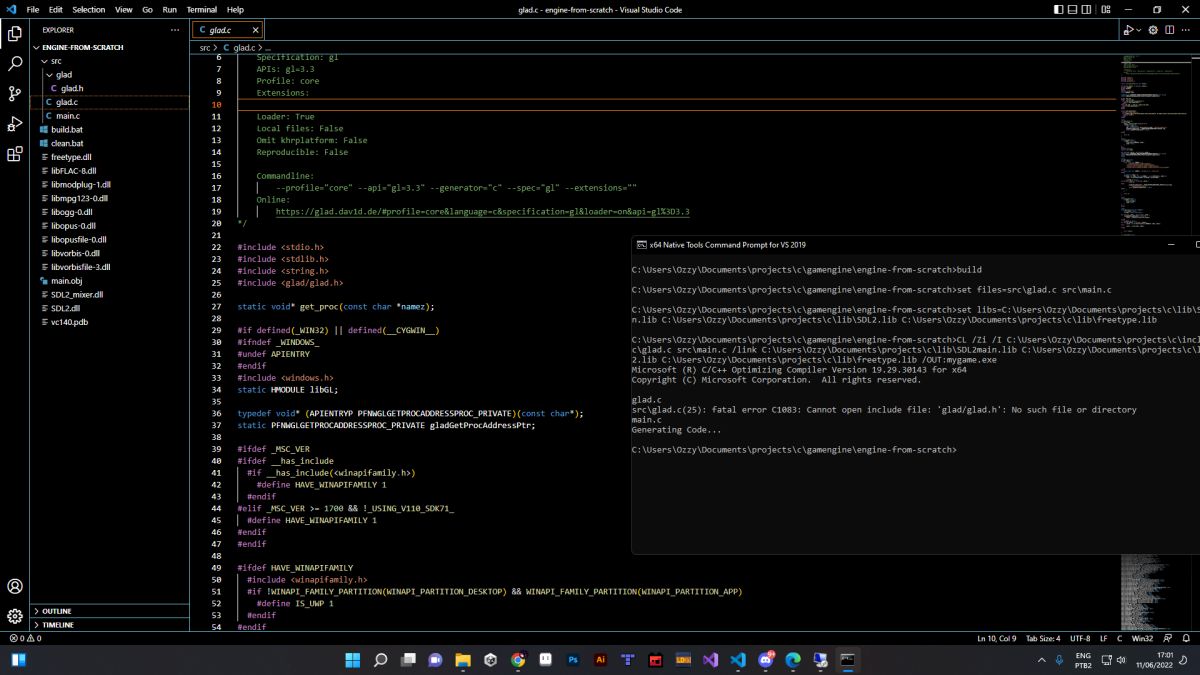Open Discord from the taskbar
1200x675 pixels.
coord(766,660)
